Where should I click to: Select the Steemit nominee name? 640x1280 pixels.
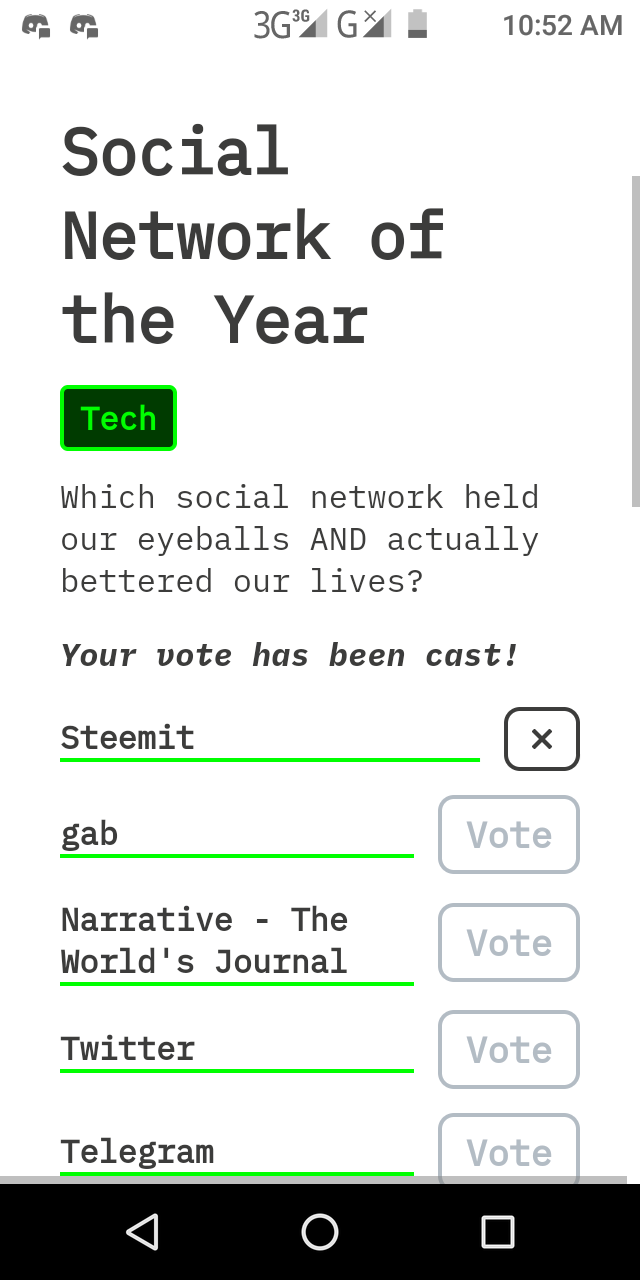[x=128, y=738]
